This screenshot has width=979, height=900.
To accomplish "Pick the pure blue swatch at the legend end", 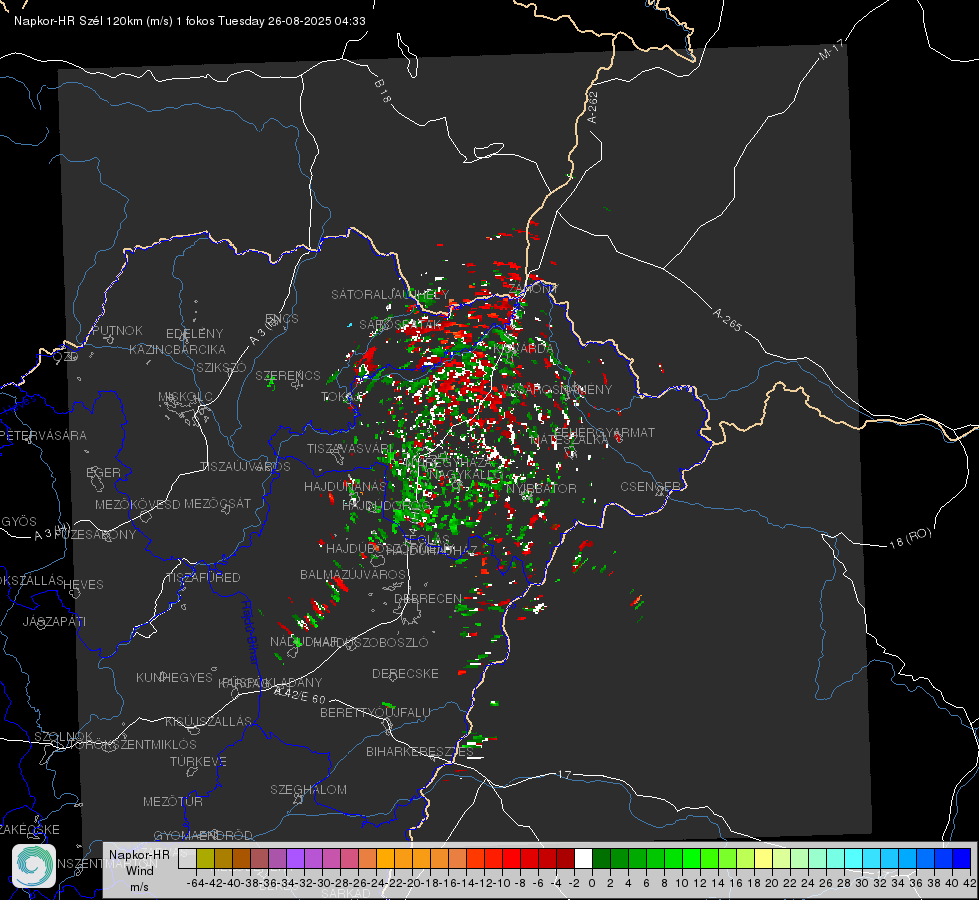I will [962, 858].
